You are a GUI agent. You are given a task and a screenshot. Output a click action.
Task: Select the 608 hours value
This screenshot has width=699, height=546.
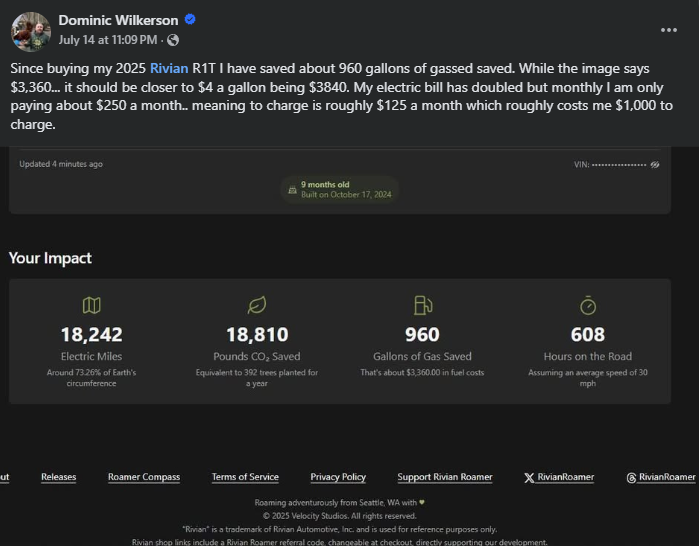click(x=588, y=335)
